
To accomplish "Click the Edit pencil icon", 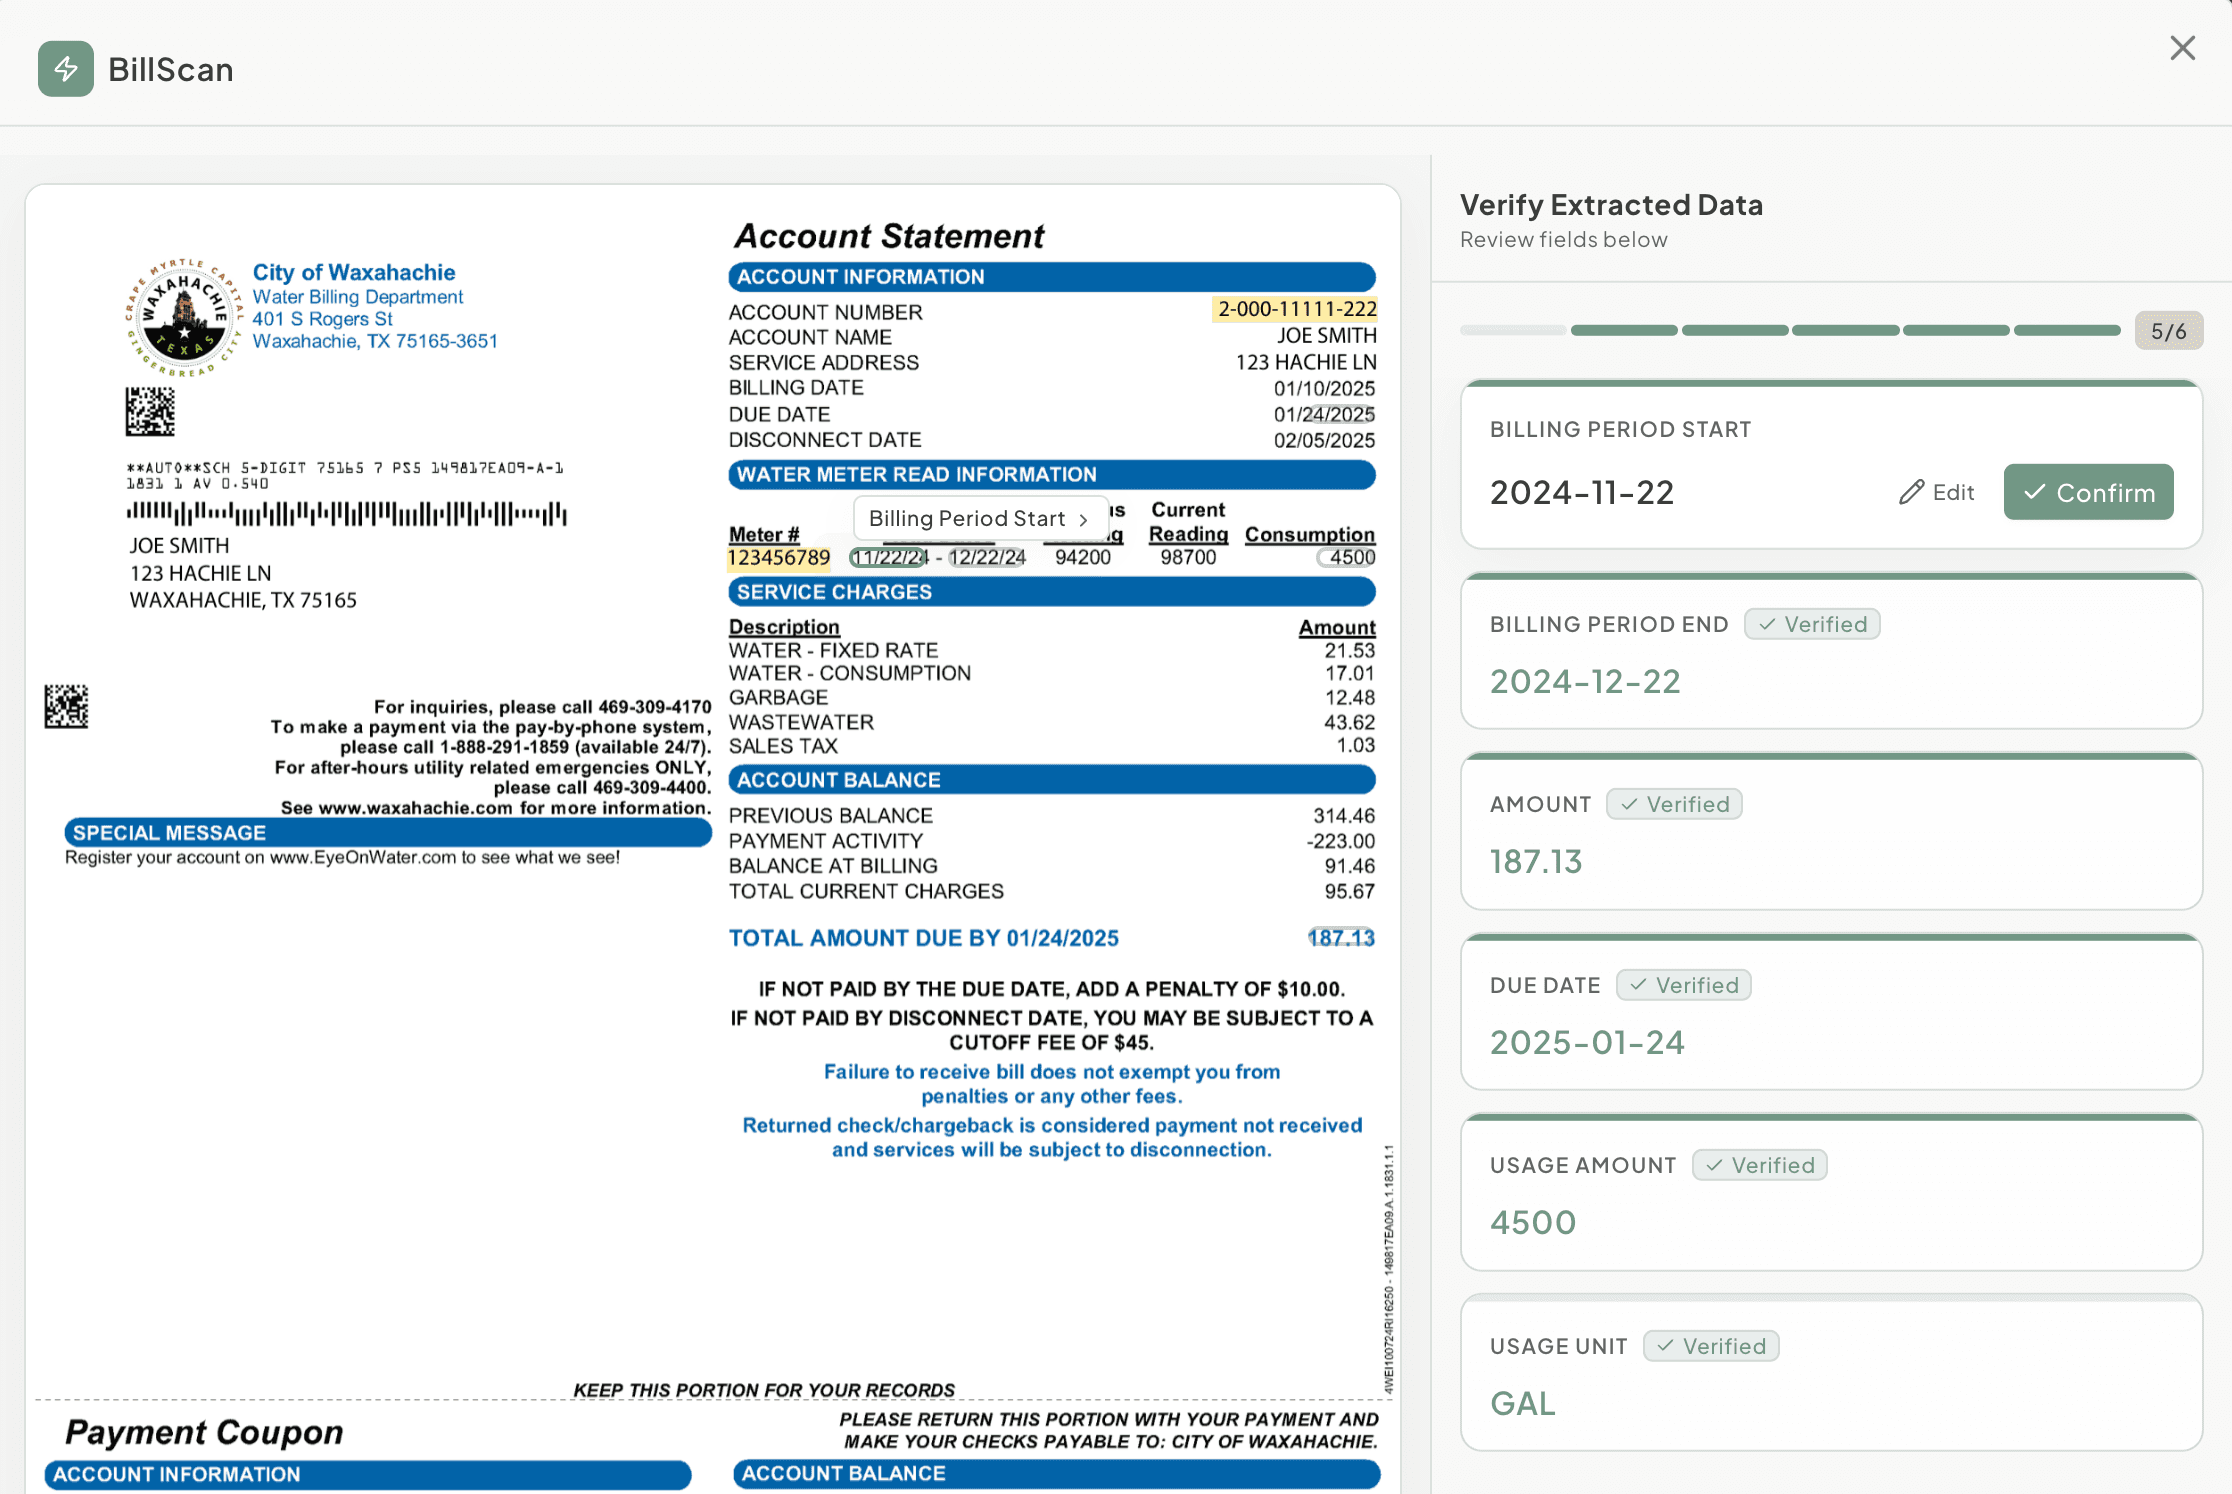I will [x=1912, y=492].
